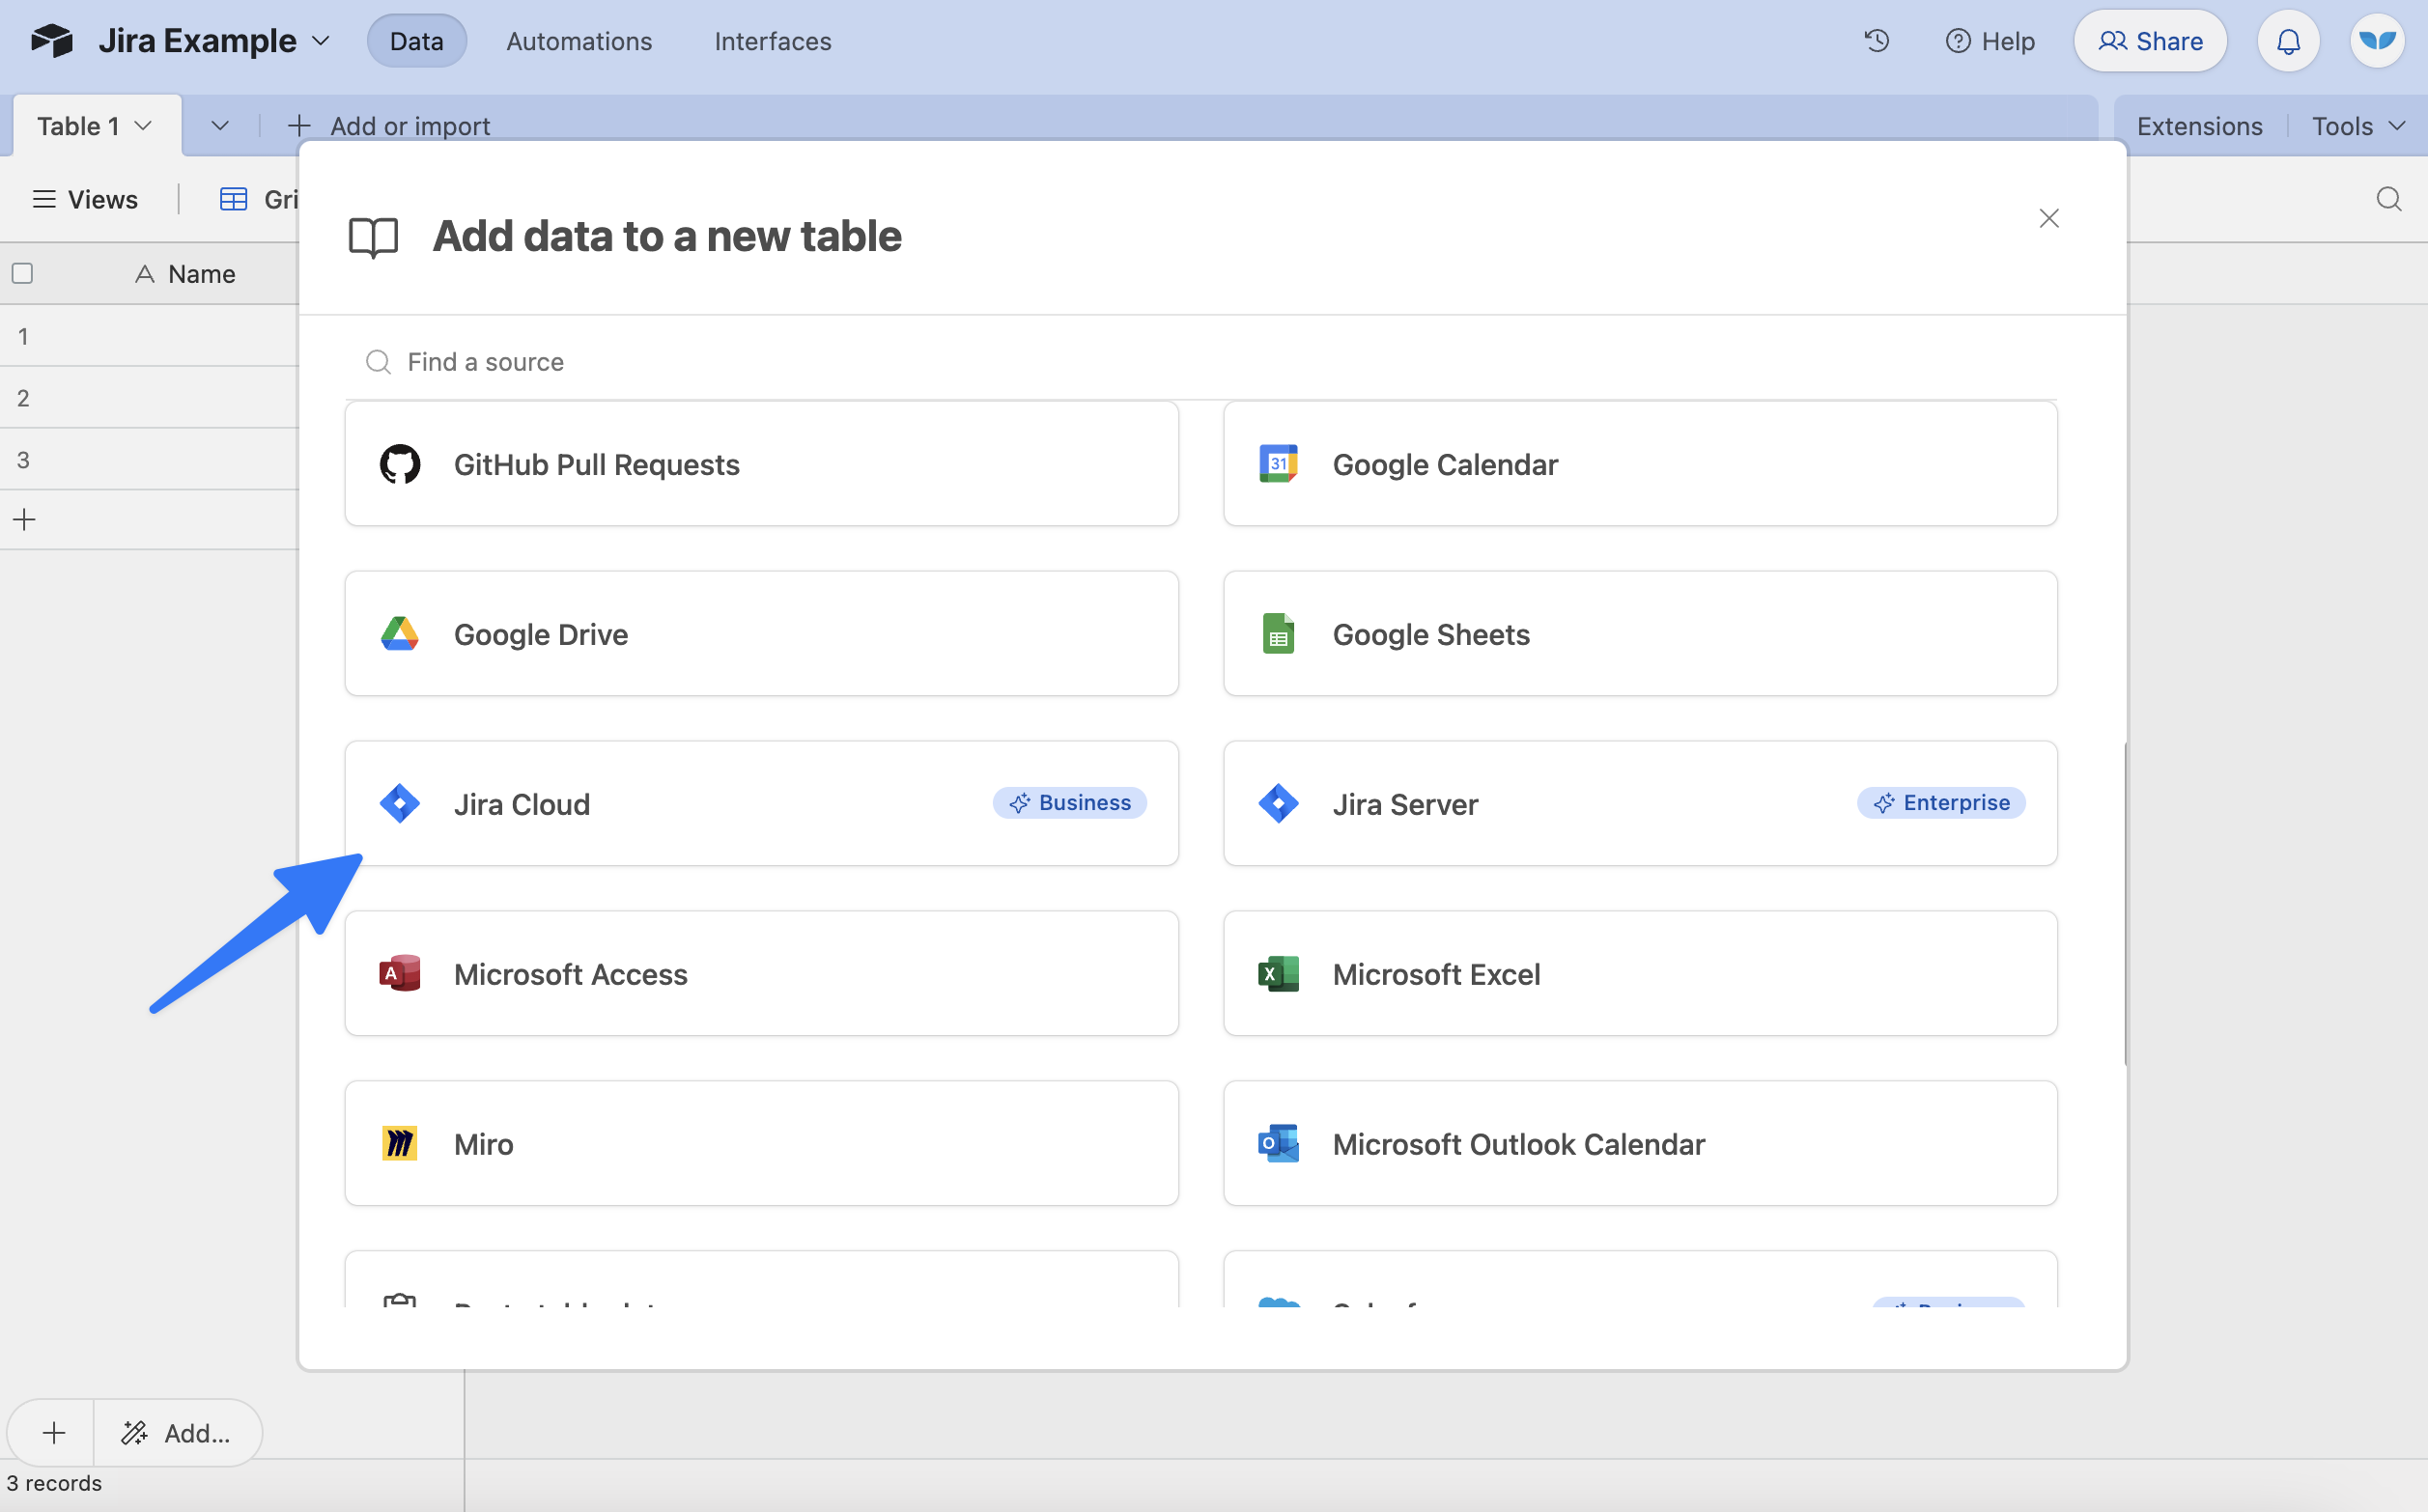Click the plus icon to add a row

coord(24,519)
